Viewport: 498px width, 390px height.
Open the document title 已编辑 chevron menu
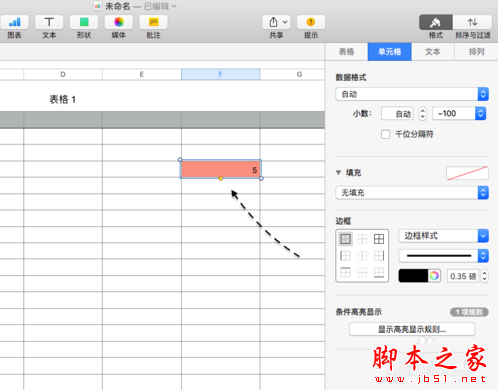click(x=174, y=6)
